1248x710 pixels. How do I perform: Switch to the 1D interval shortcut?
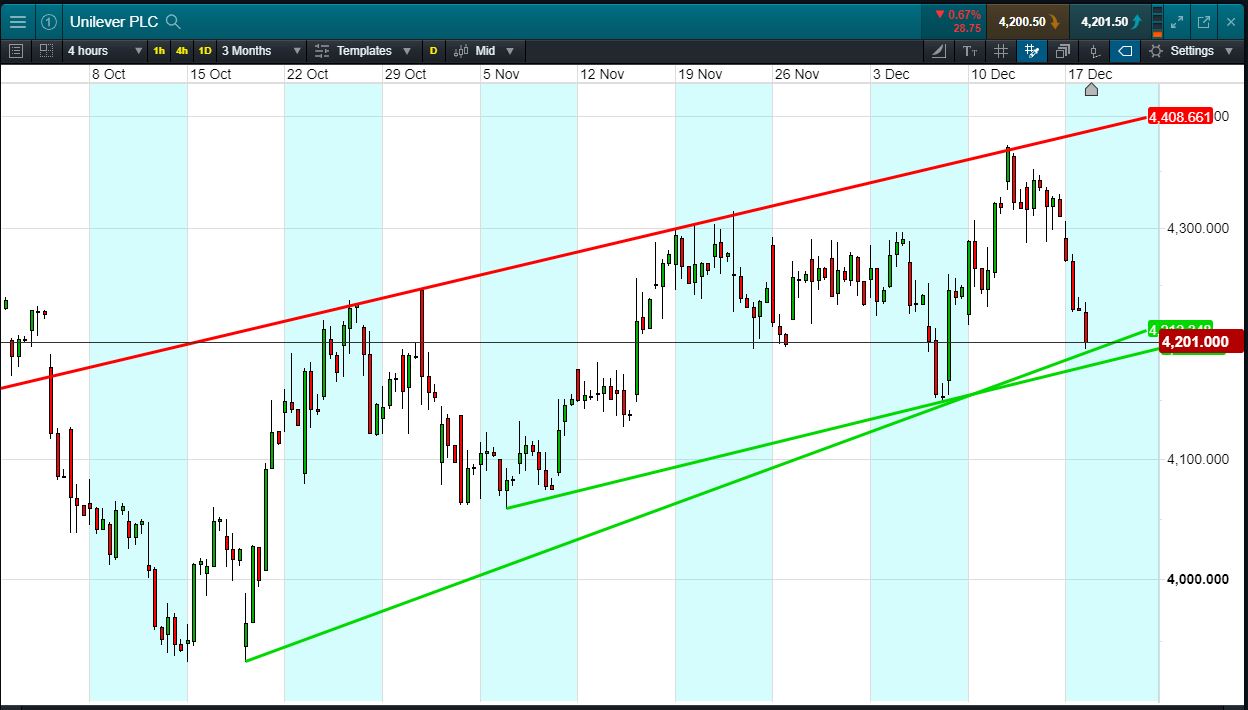204,50
